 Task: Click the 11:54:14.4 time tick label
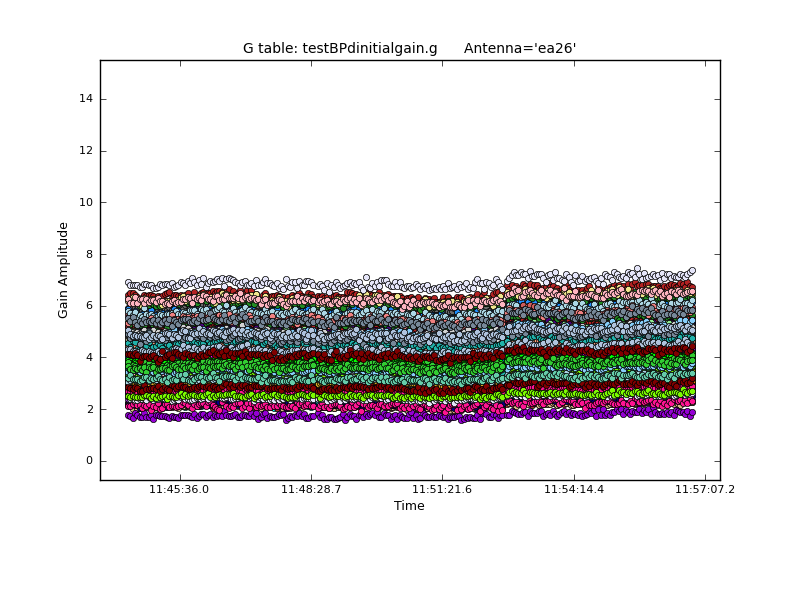574,489
